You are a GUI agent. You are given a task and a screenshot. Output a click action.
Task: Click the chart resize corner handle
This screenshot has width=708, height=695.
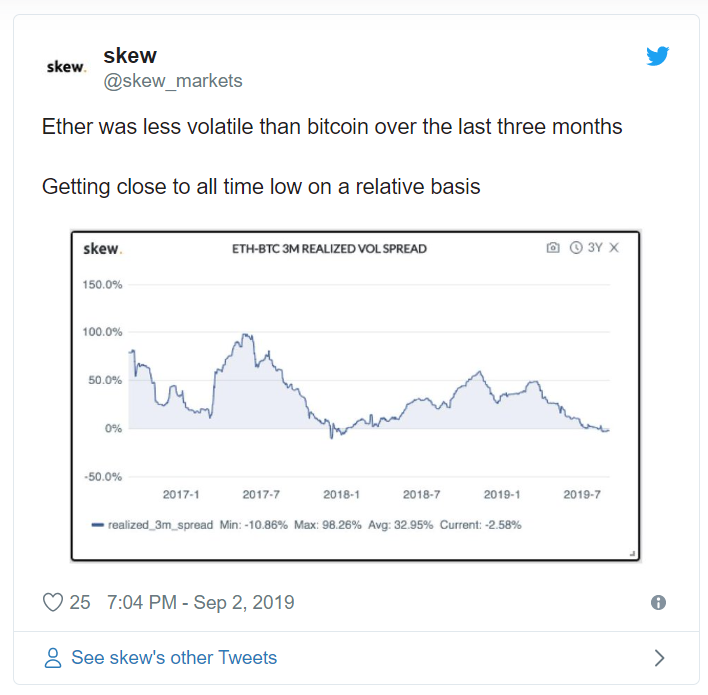tap(632, 554)
